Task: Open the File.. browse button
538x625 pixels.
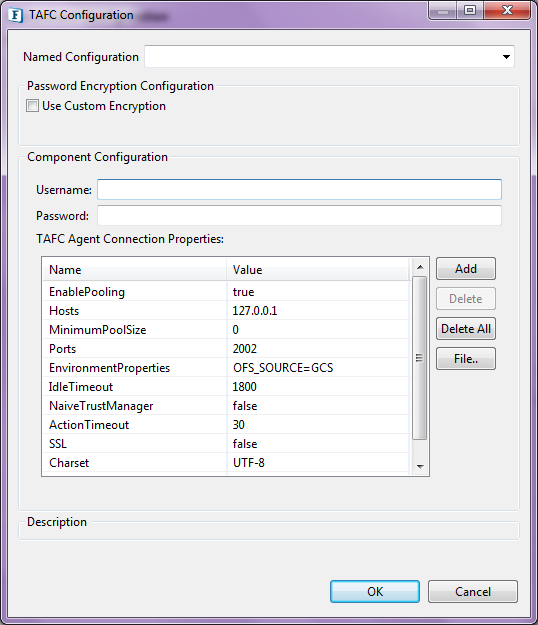Action: tap(466, 359)
